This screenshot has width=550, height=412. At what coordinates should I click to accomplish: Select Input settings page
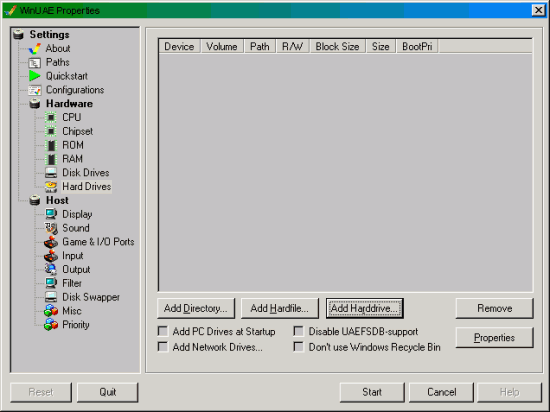click(73, 256)
